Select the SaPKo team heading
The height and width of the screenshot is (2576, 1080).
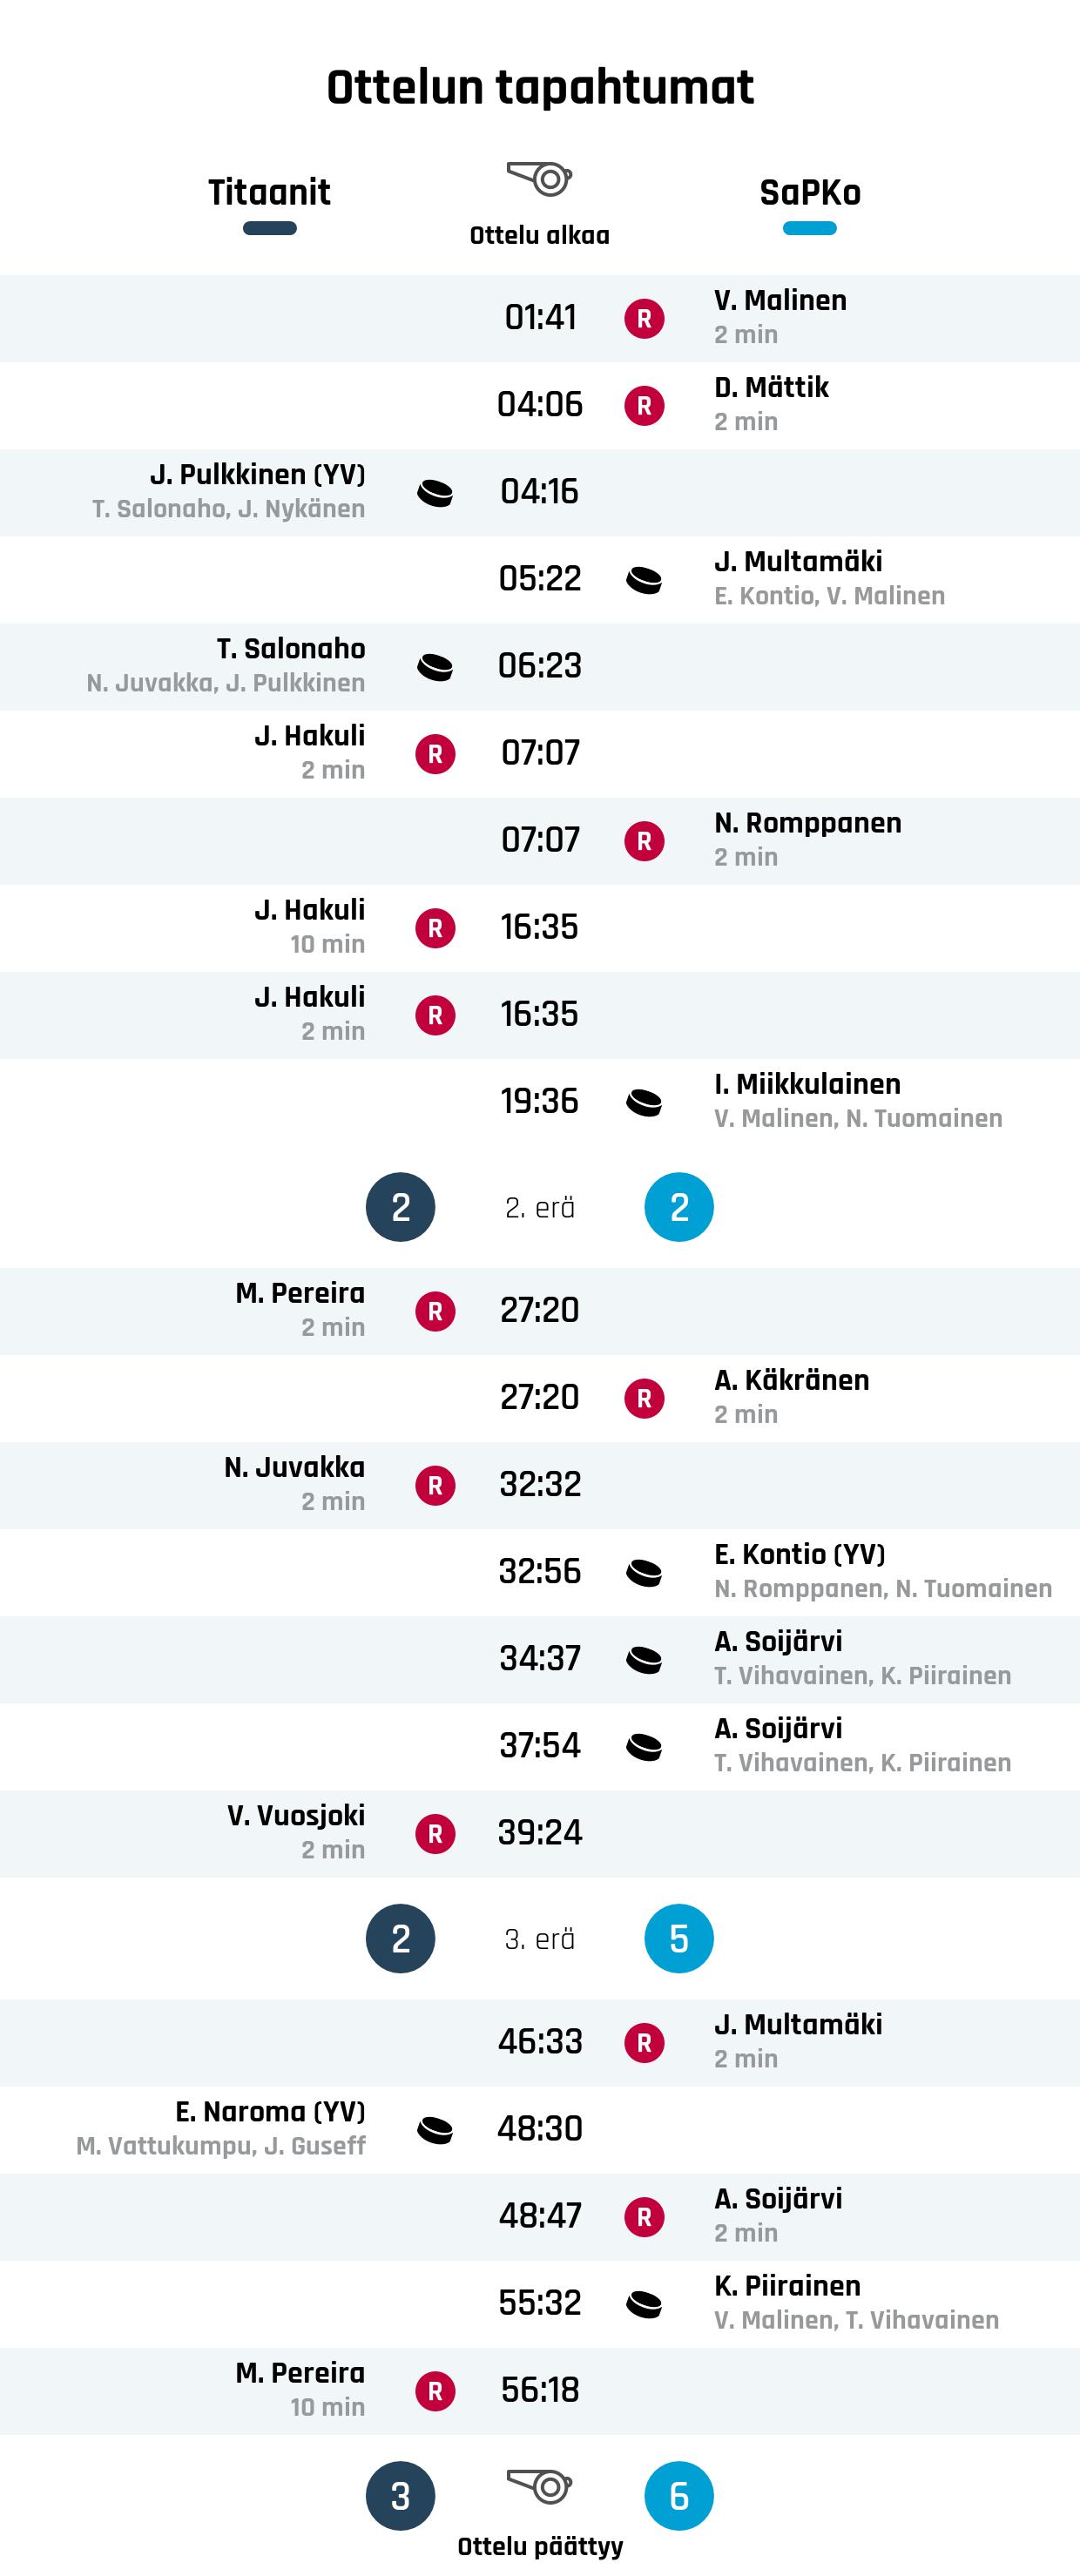pos(810,192)
